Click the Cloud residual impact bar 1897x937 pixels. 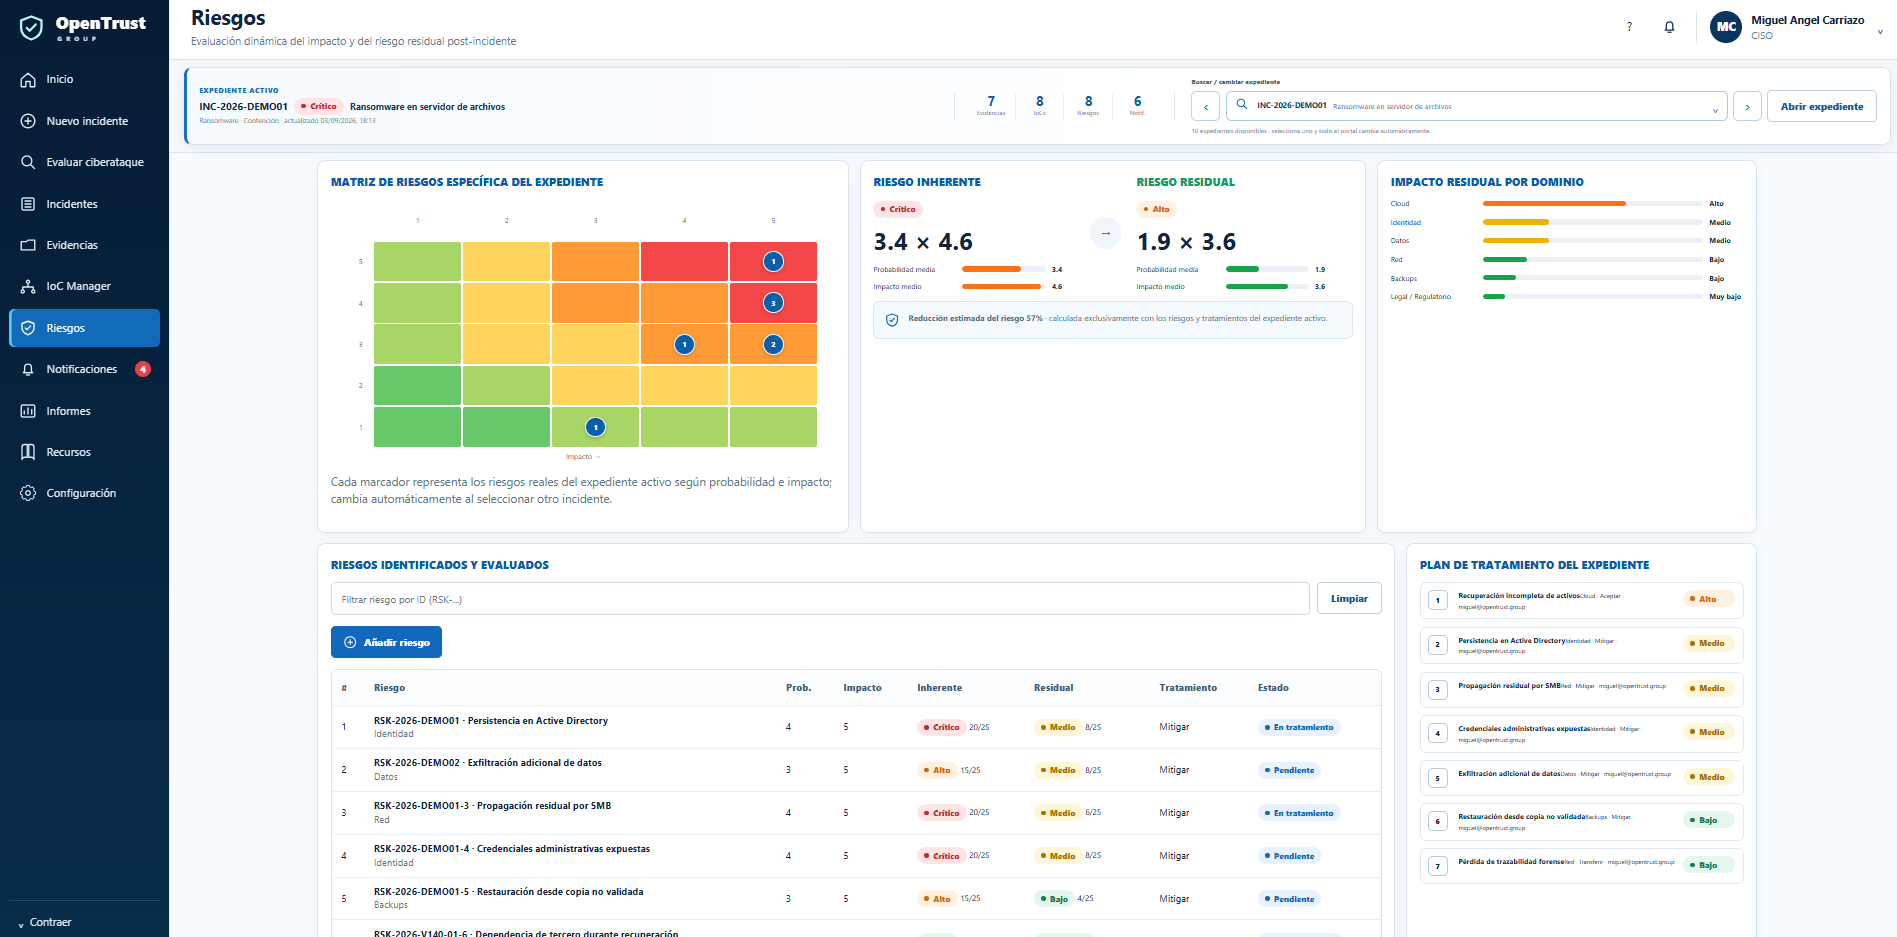pyautogui.click(x=1592, y=204)
